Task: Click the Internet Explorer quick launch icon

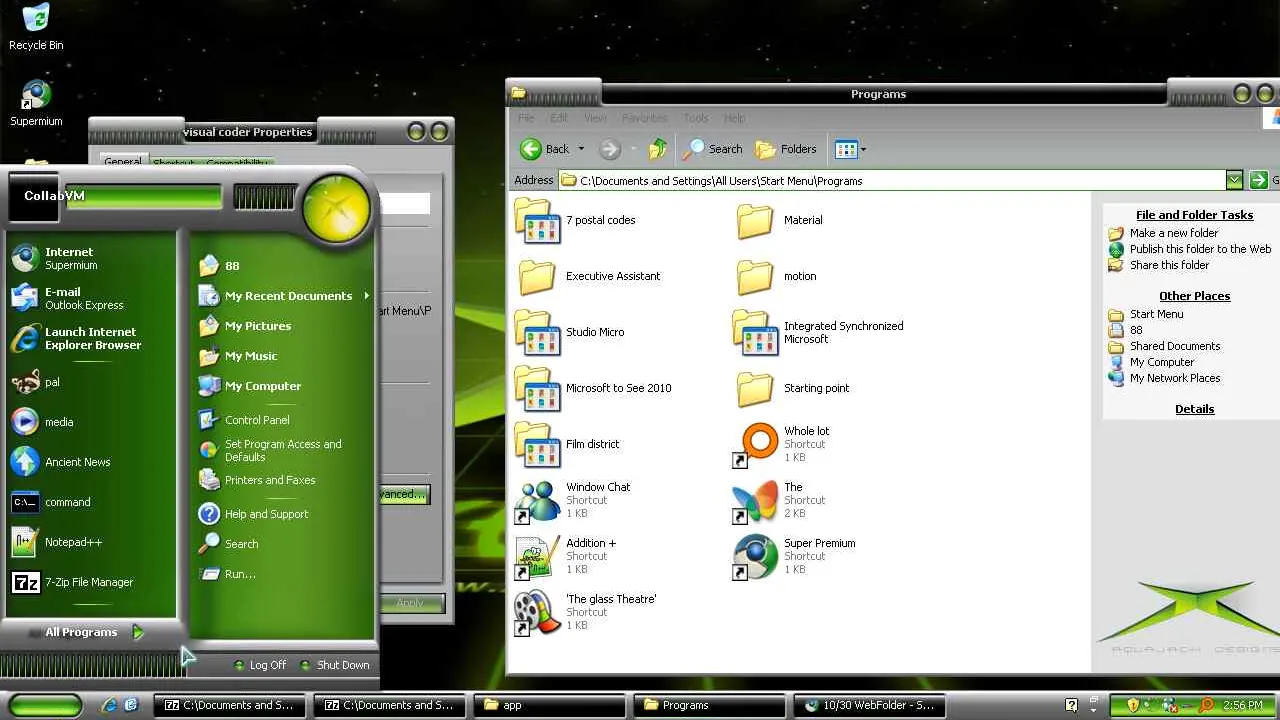Action: (109, 705)
